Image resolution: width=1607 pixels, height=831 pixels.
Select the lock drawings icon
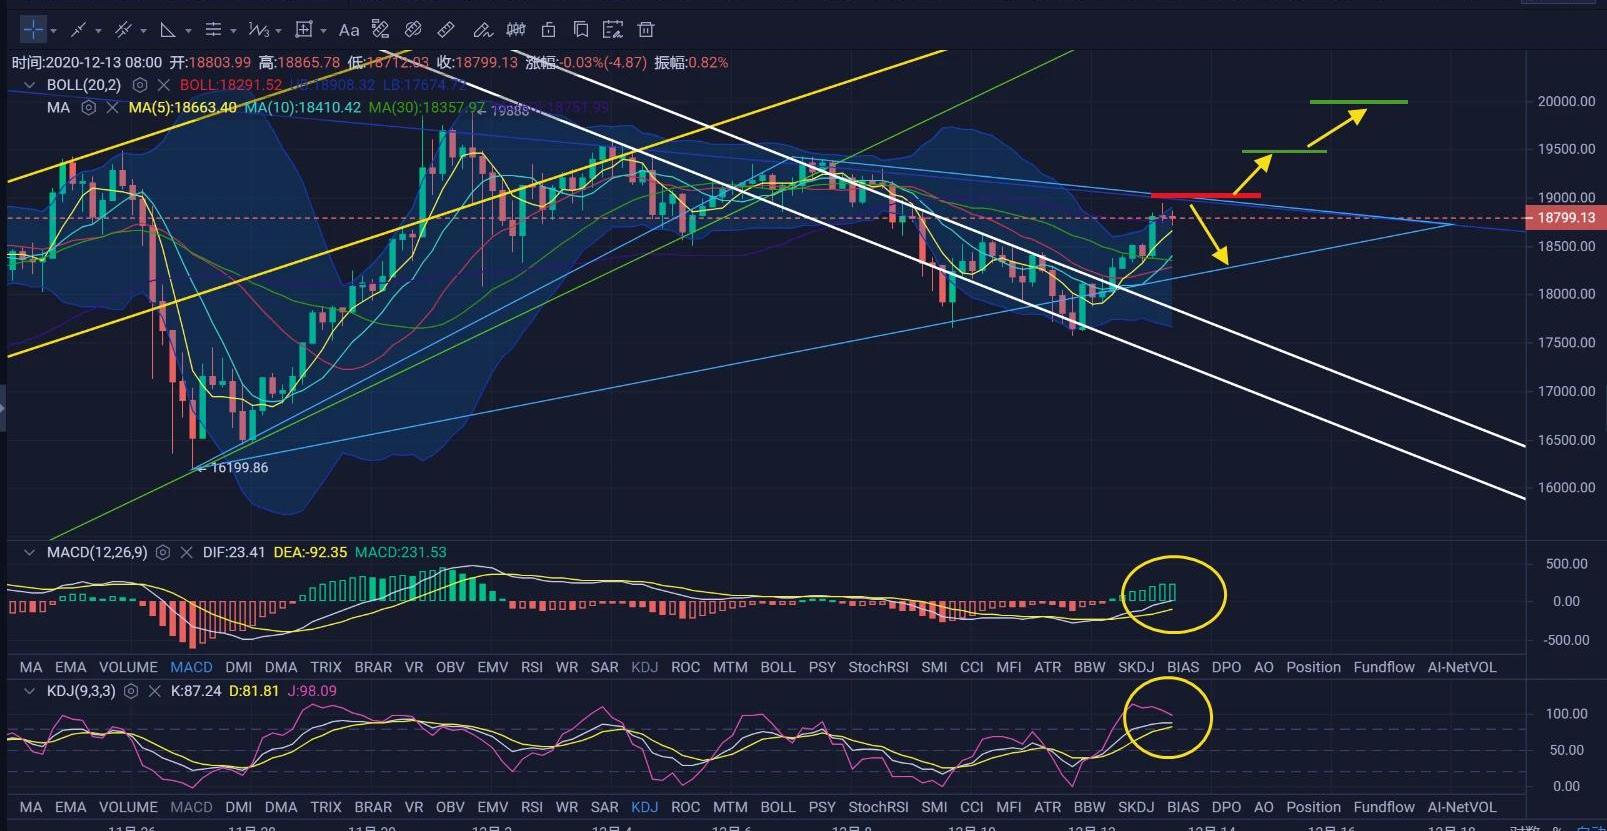(x=548, y=30)
